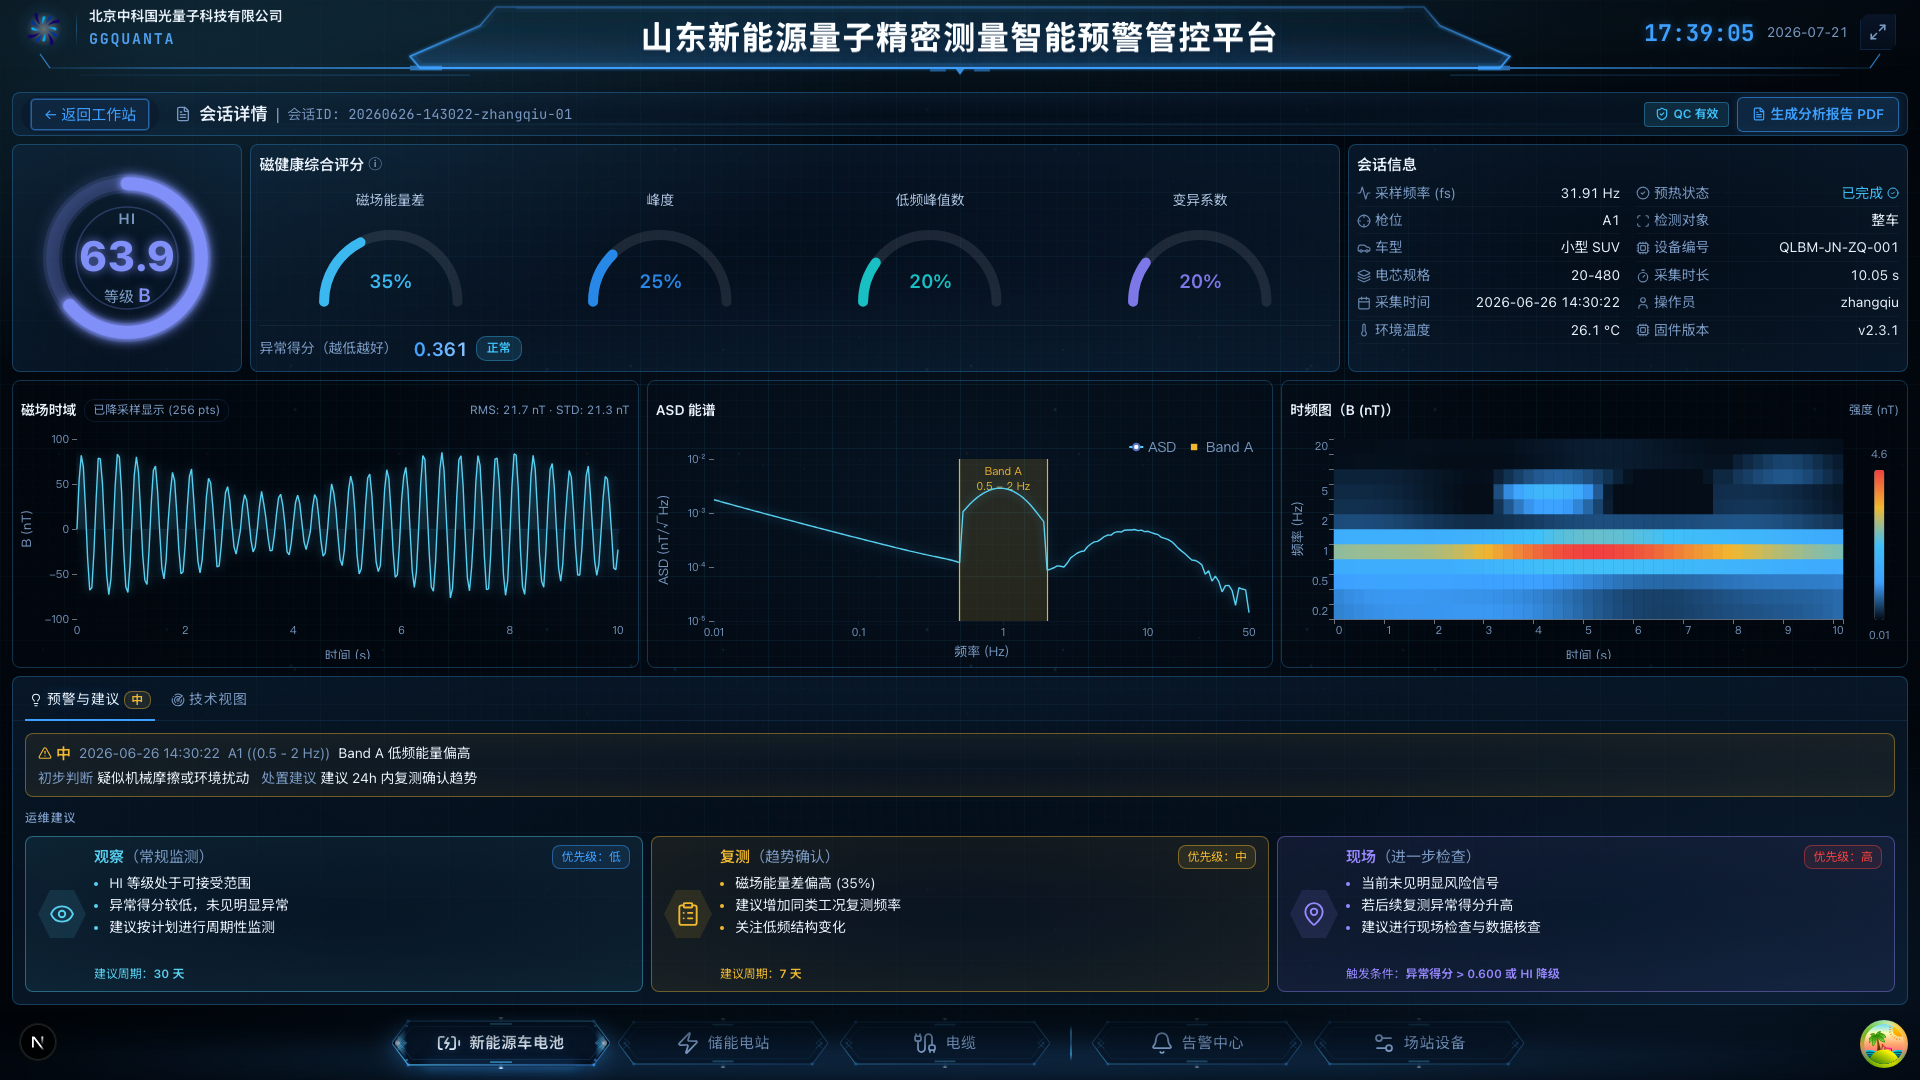Click the 正常 status badge
1920x1080 pixels.
(498, 348)
